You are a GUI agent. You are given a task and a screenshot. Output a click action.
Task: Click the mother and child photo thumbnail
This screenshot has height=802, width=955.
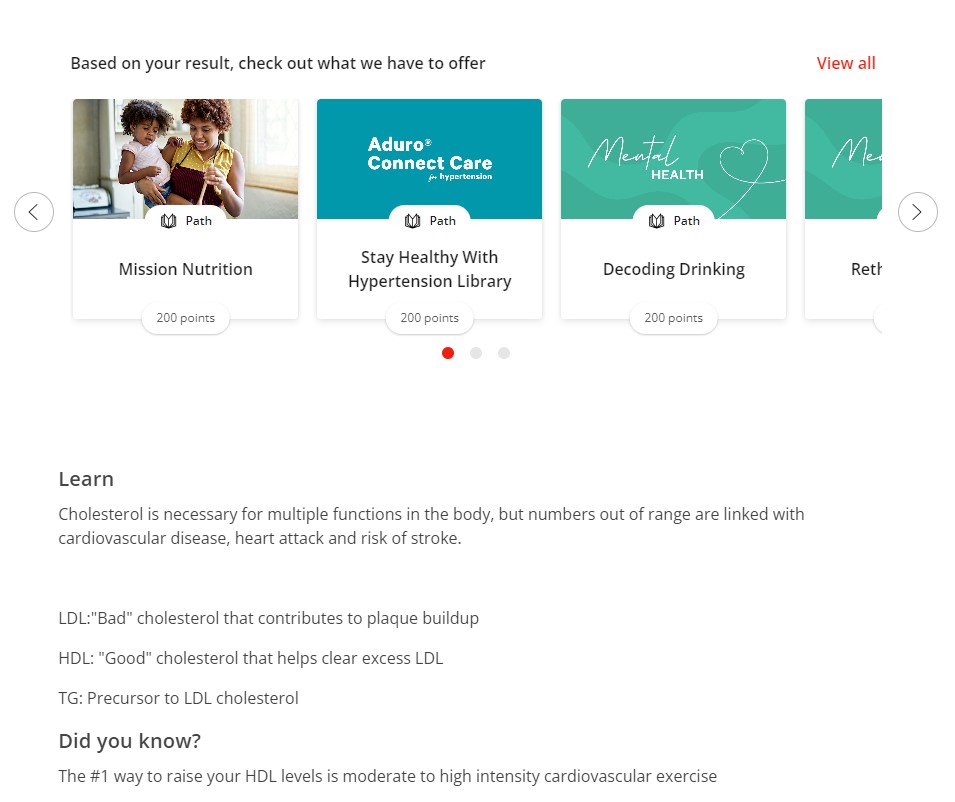(186, 159)
